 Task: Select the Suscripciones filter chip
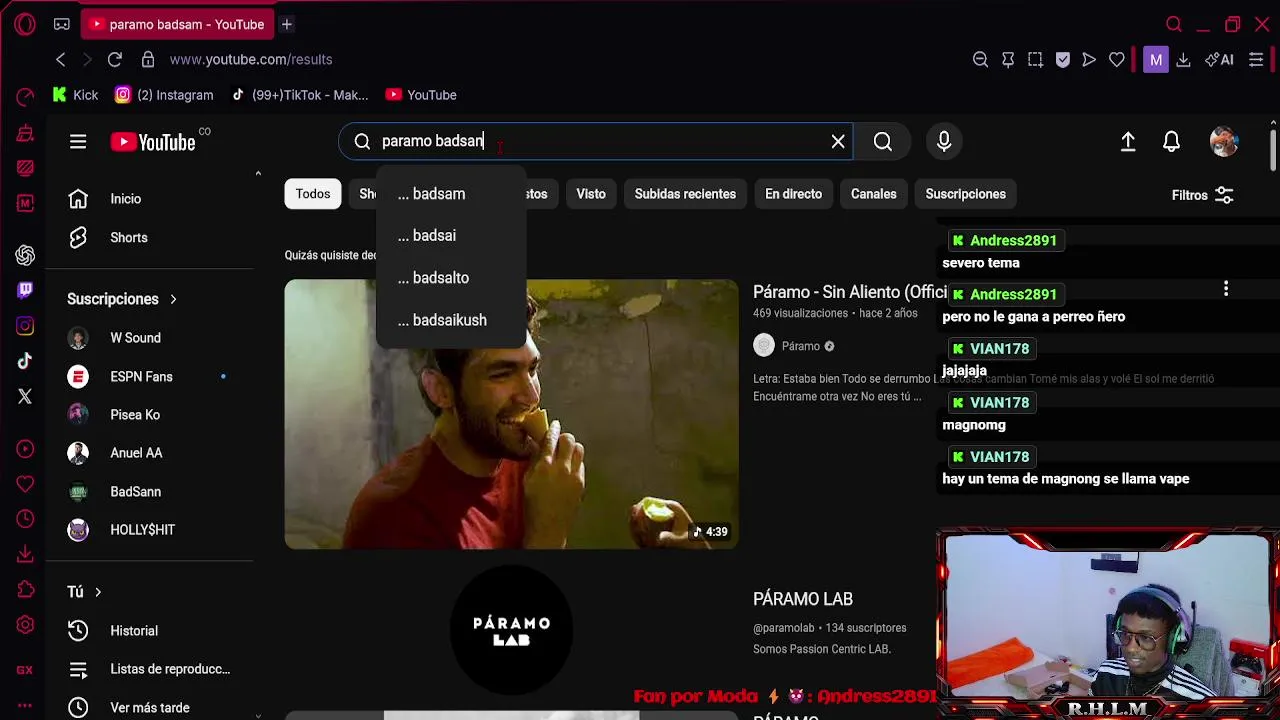(965, 194)
